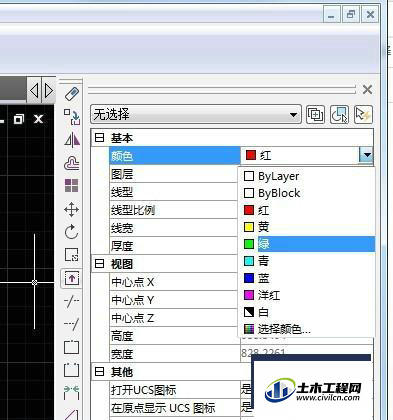
Task: Pick 红 red in the color list
Action: tap(307, 210)
